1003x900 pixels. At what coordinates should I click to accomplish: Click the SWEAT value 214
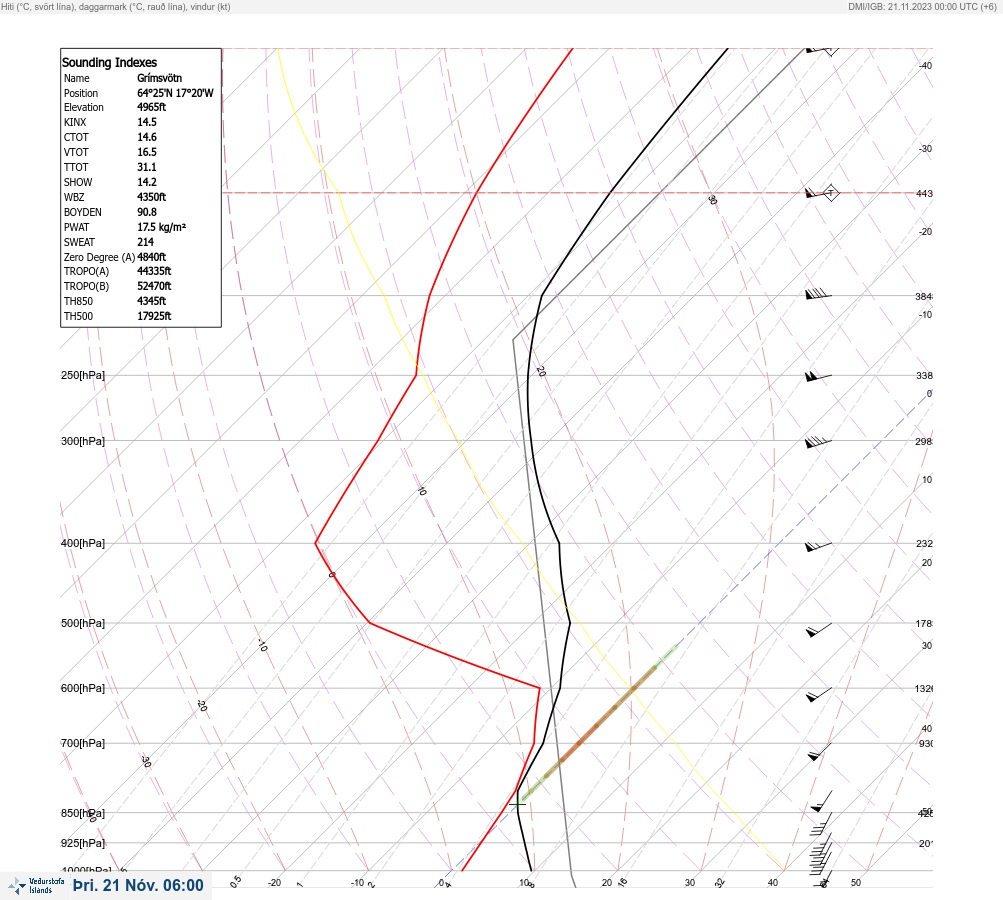[x=145, y=242]
